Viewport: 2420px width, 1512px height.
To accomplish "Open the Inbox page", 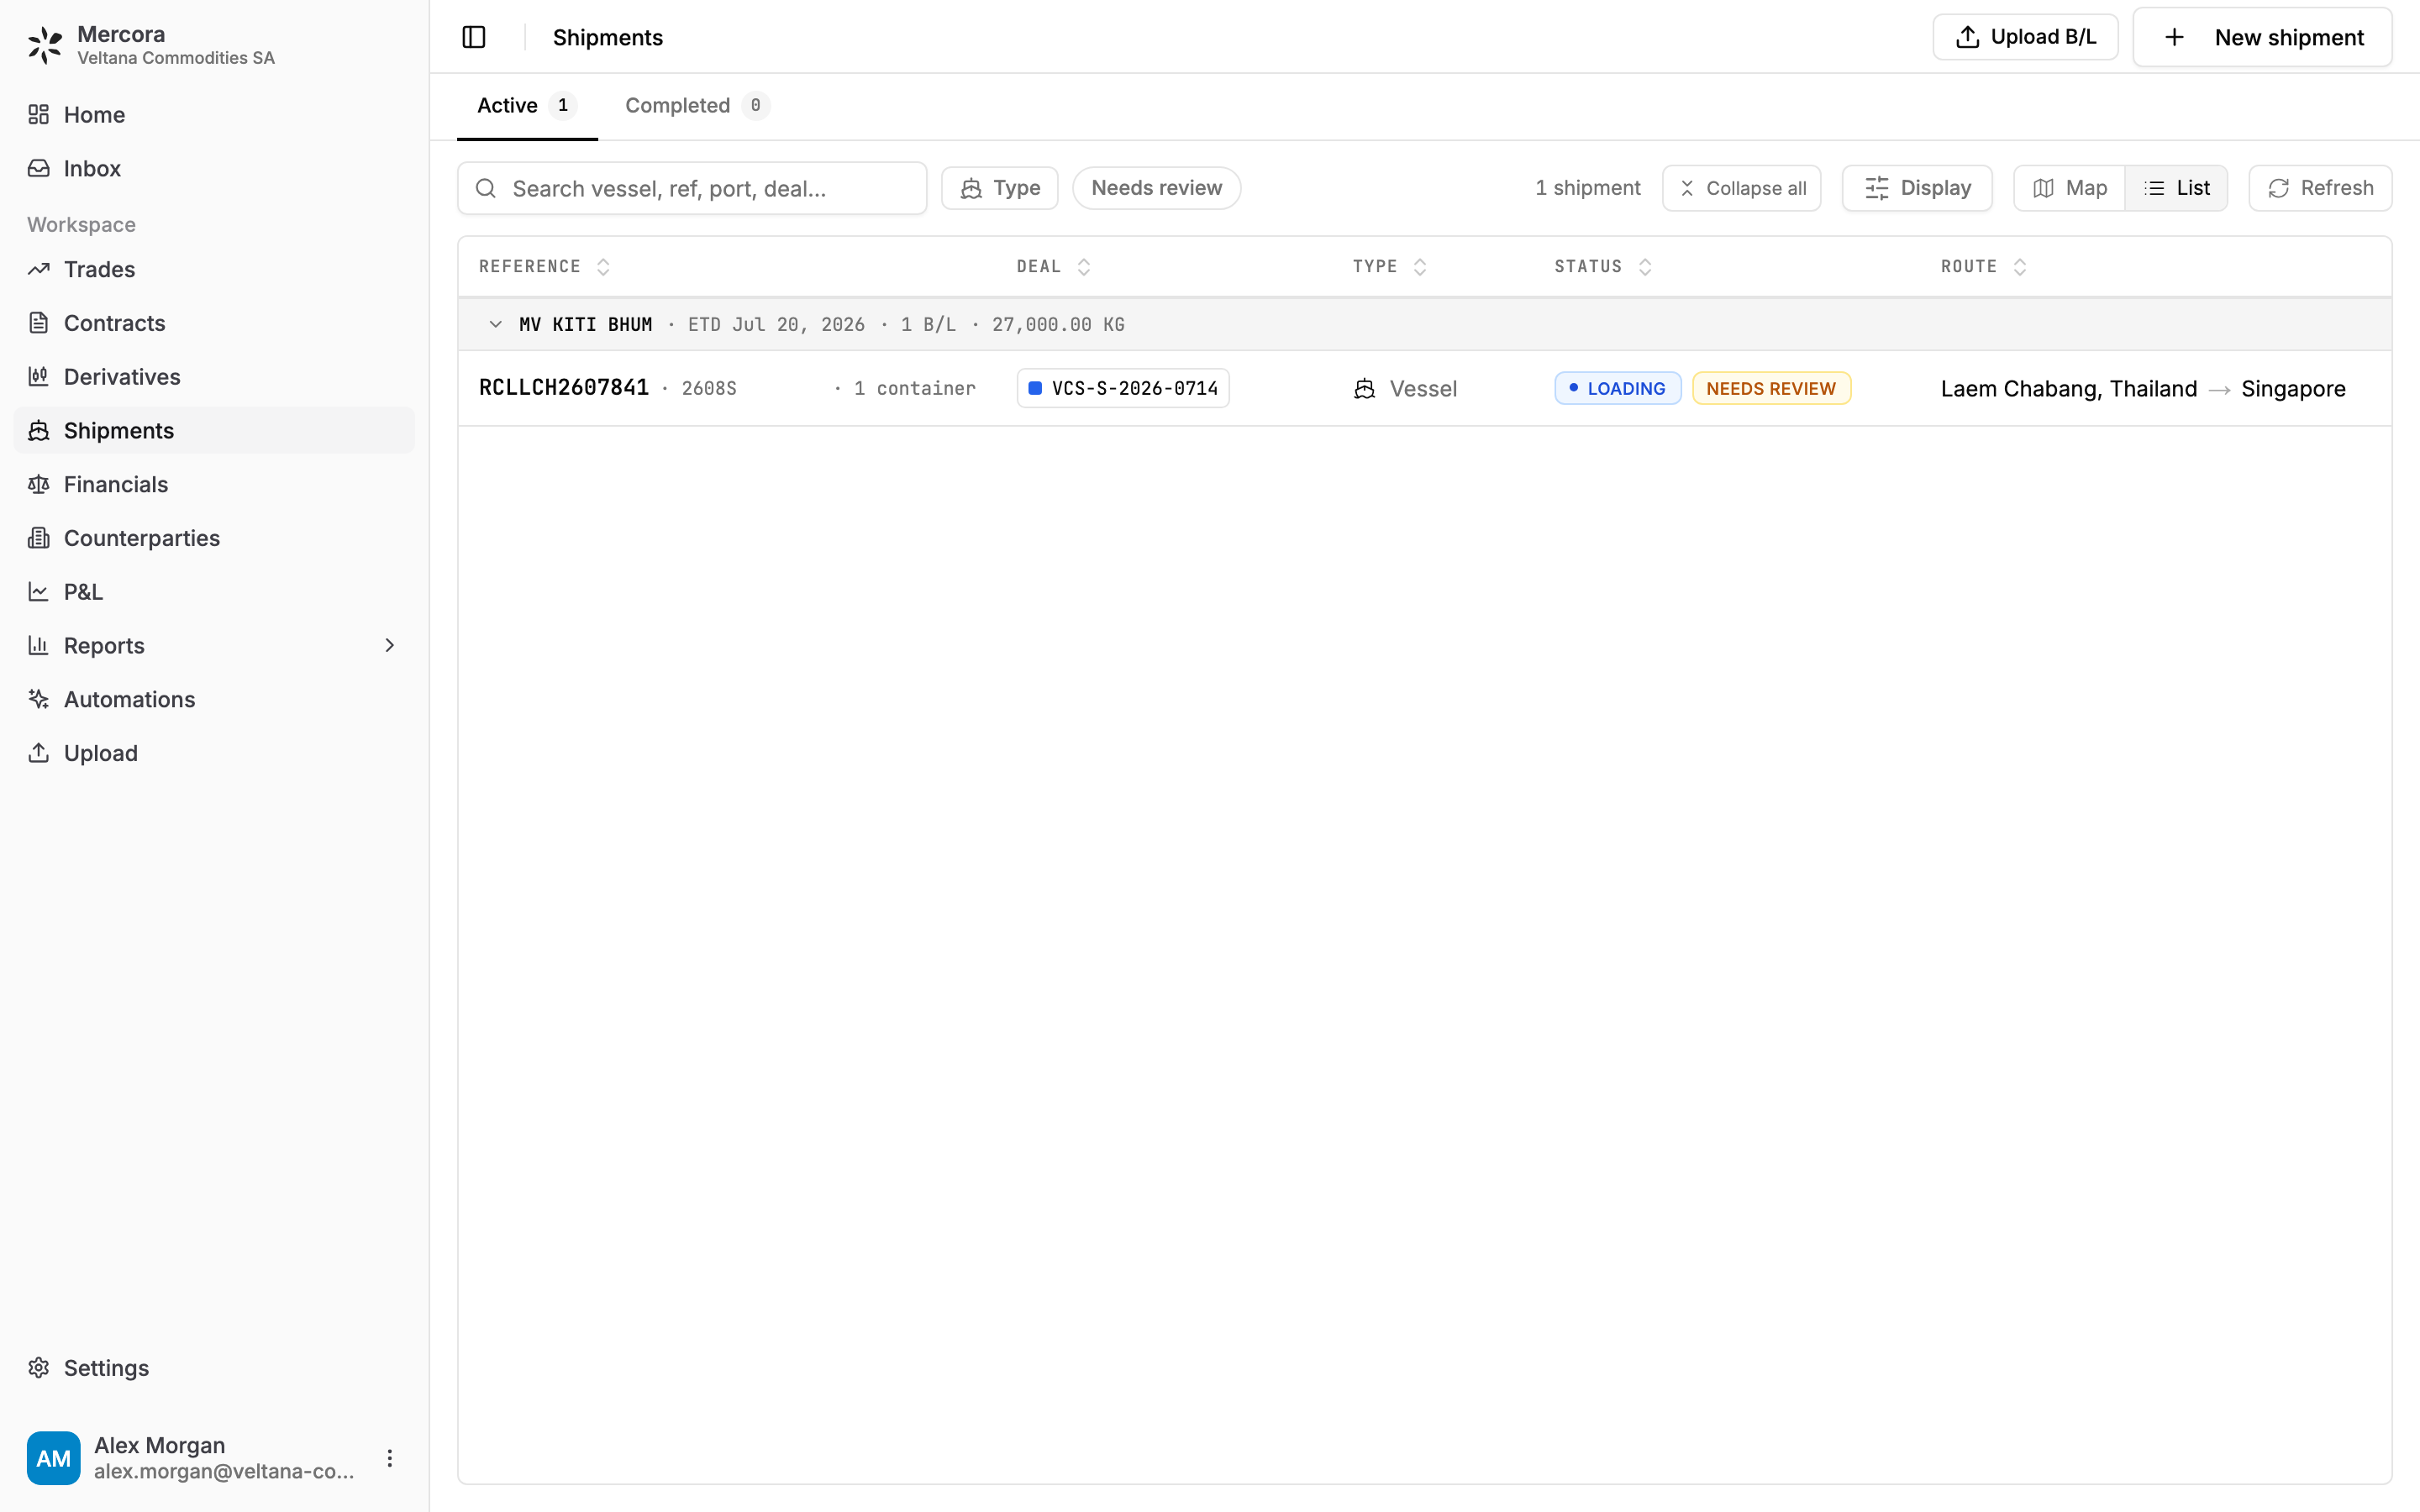I will [x=214, y=169].
